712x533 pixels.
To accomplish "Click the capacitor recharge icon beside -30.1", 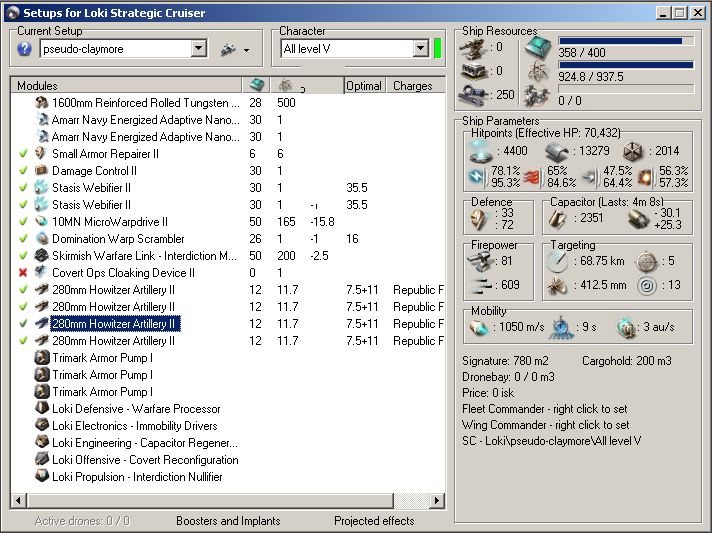I will tap(639, 219).
